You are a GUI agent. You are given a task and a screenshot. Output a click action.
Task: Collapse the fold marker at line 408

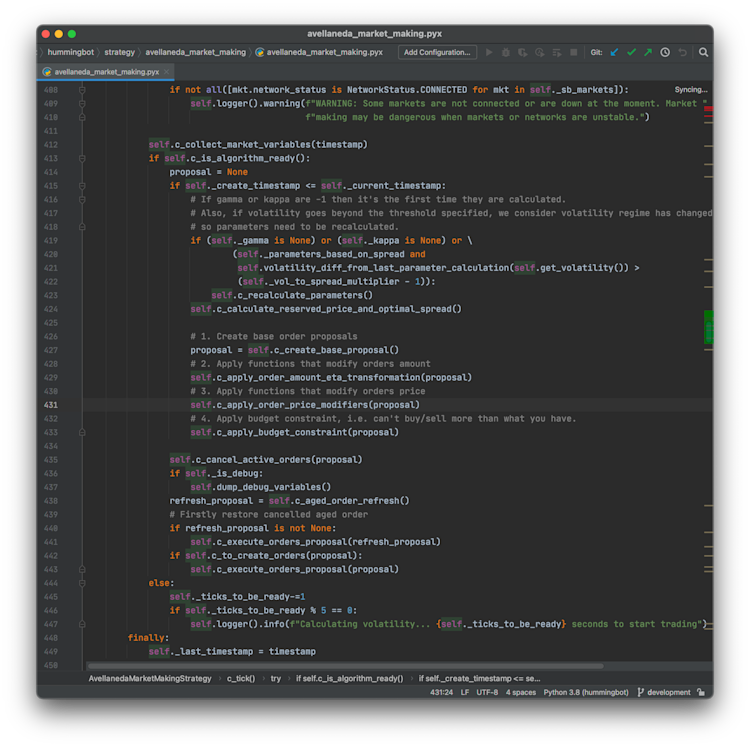tap(82, 90)
